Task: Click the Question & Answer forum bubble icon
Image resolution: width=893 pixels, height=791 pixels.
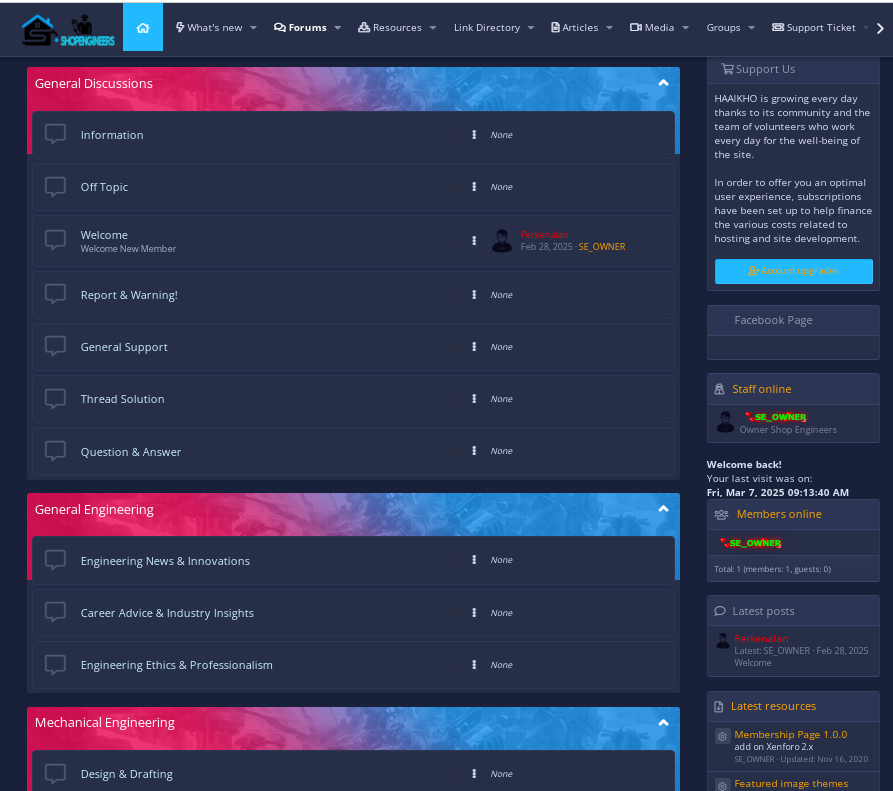Action: (55, 451)
